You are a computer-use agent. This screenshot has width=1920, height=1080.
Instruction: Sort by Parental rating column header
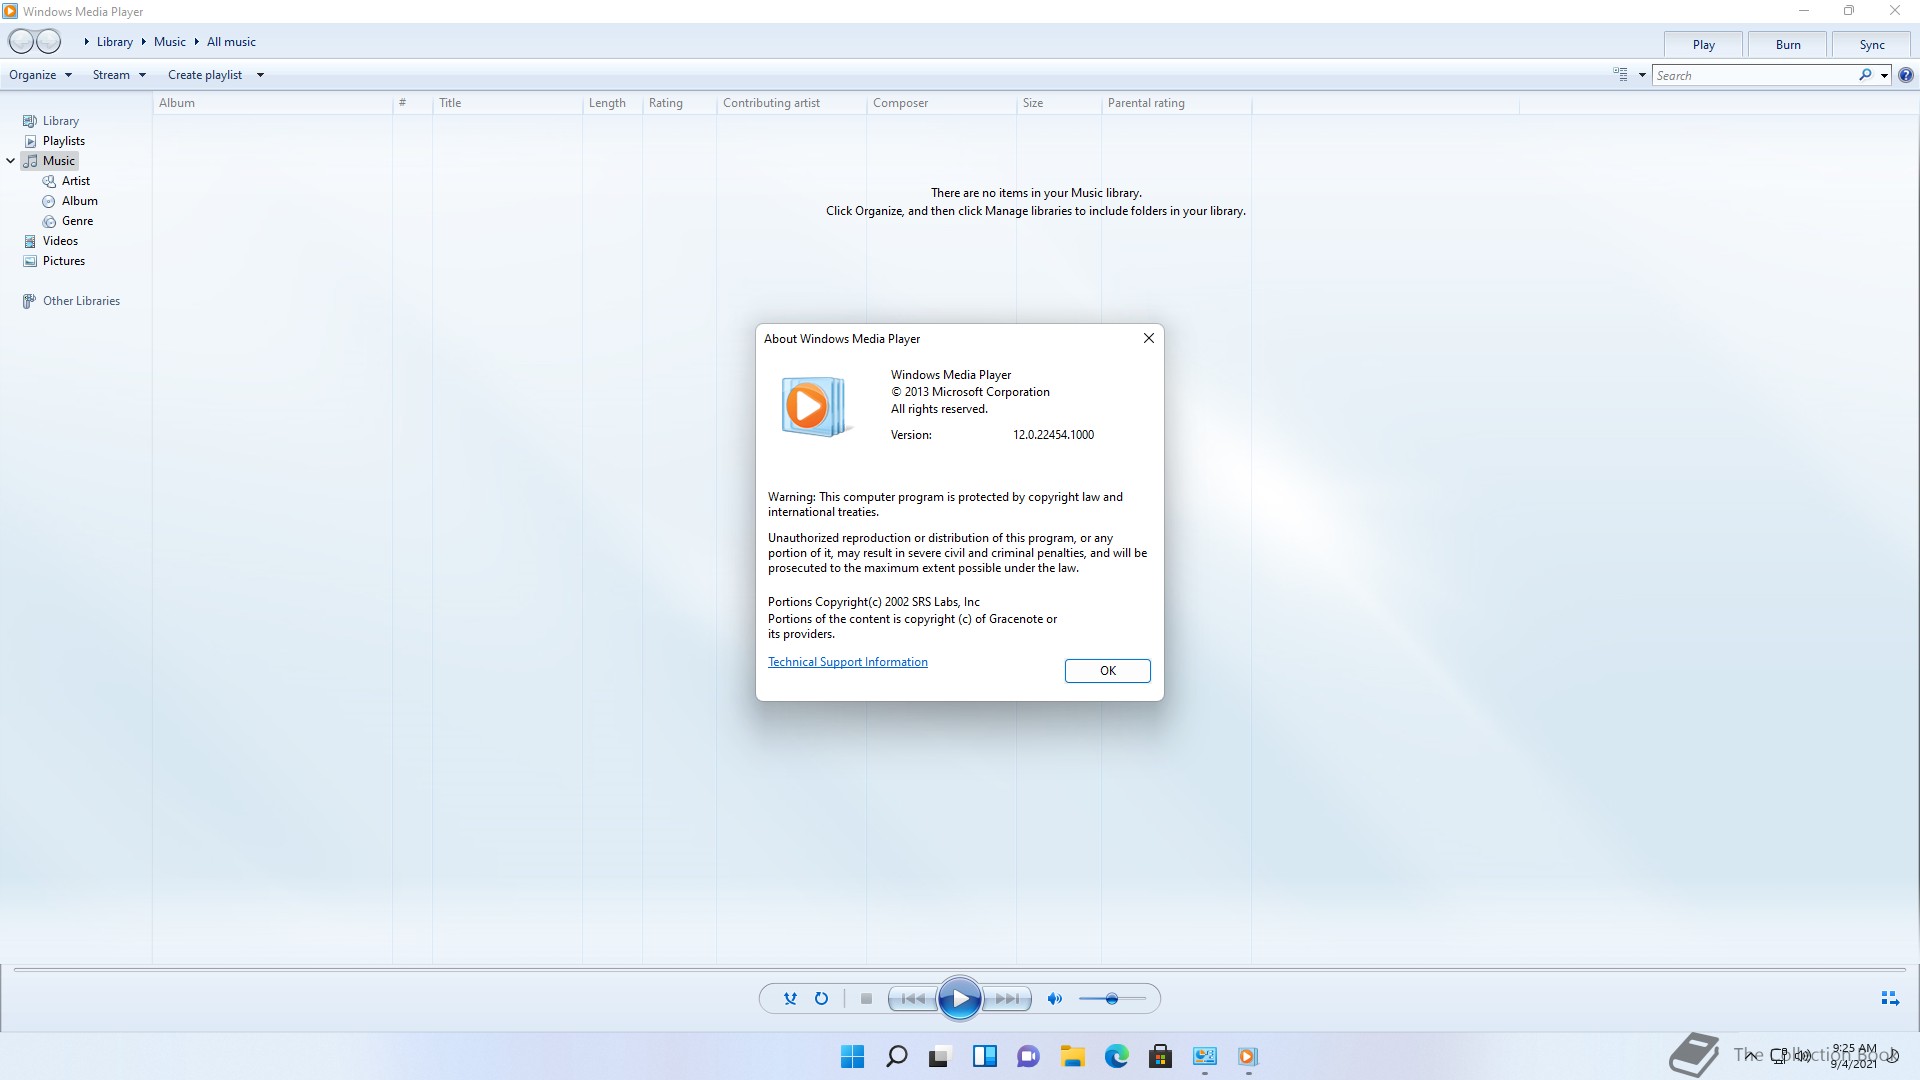(x=1176, y=103)
